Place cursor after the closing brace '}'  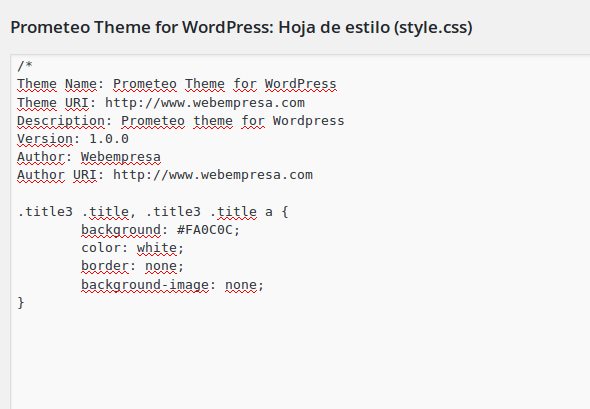(26, 303)
